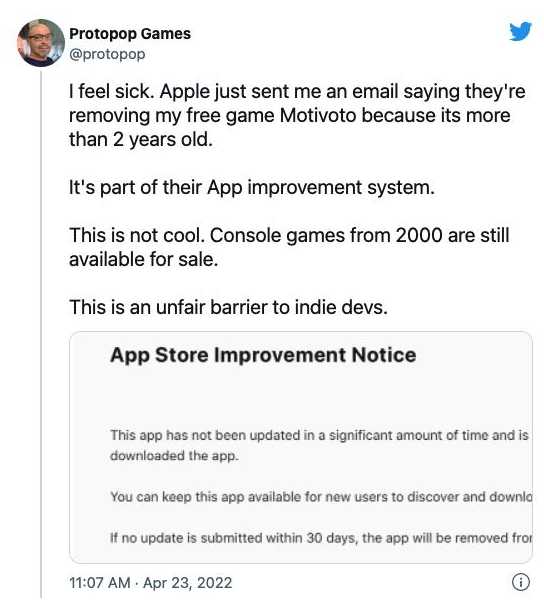The width and height of the screenshot is (544, 615).
Task: Open the 11:07 AM timestamp link
Action: (100, 583)
